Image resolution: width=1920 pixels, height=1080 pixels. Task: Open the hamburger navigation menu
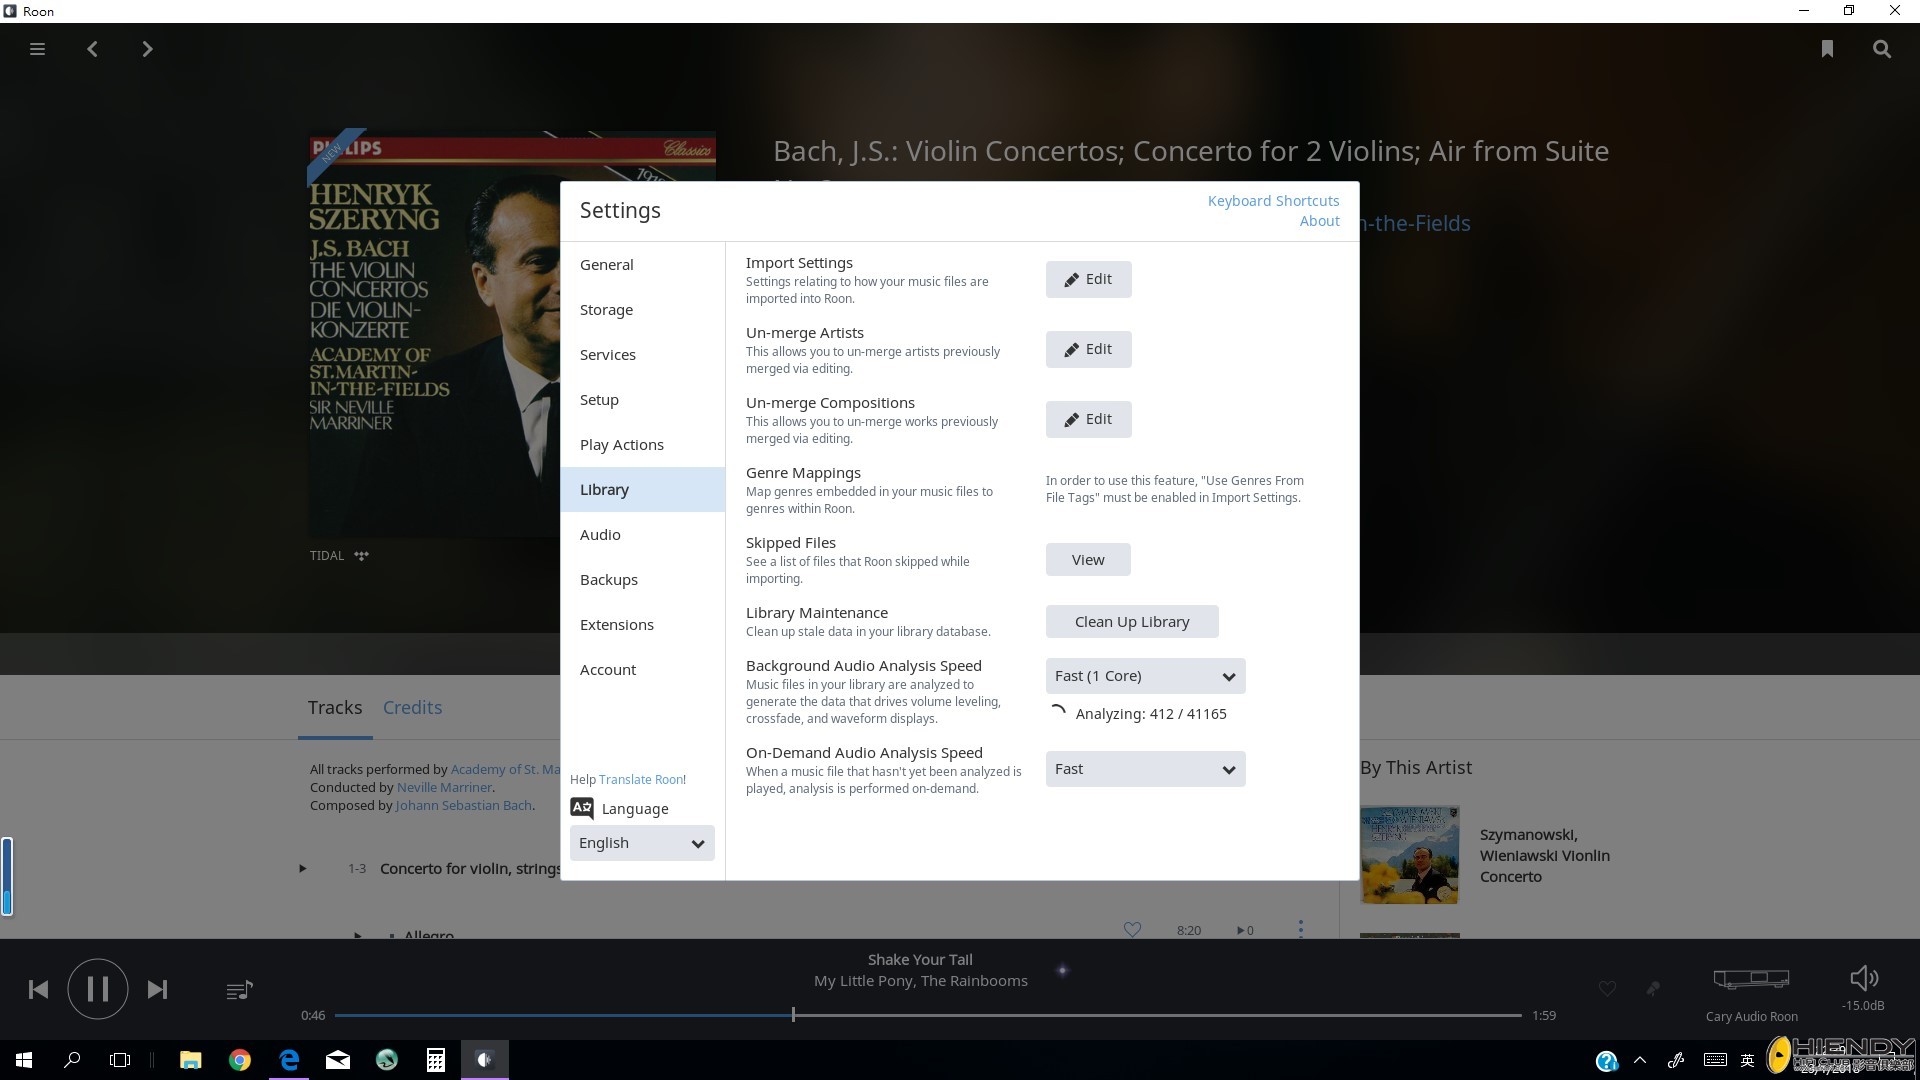[37, 49]
